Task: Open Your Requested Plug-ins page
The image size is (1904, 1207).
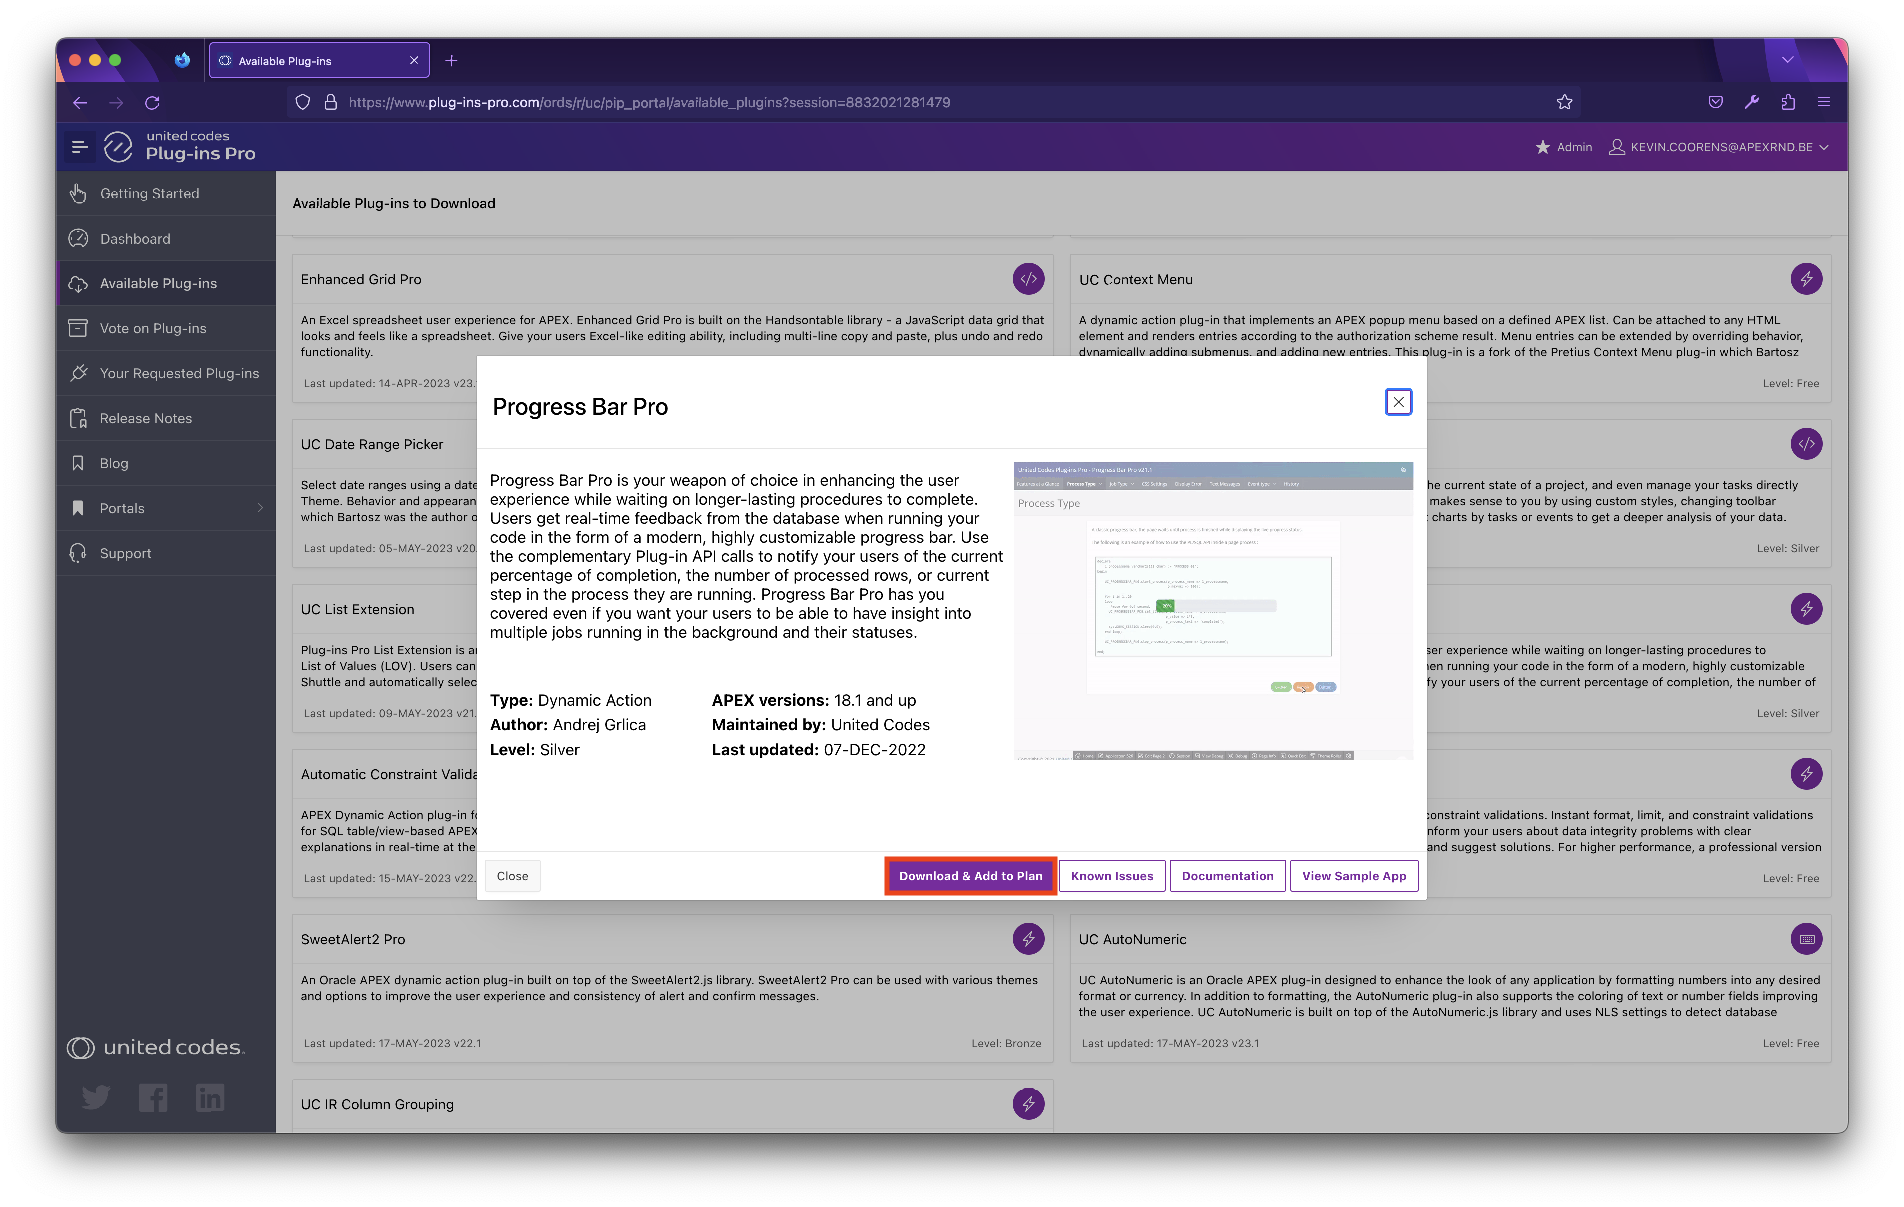Action: coord(166,374)
